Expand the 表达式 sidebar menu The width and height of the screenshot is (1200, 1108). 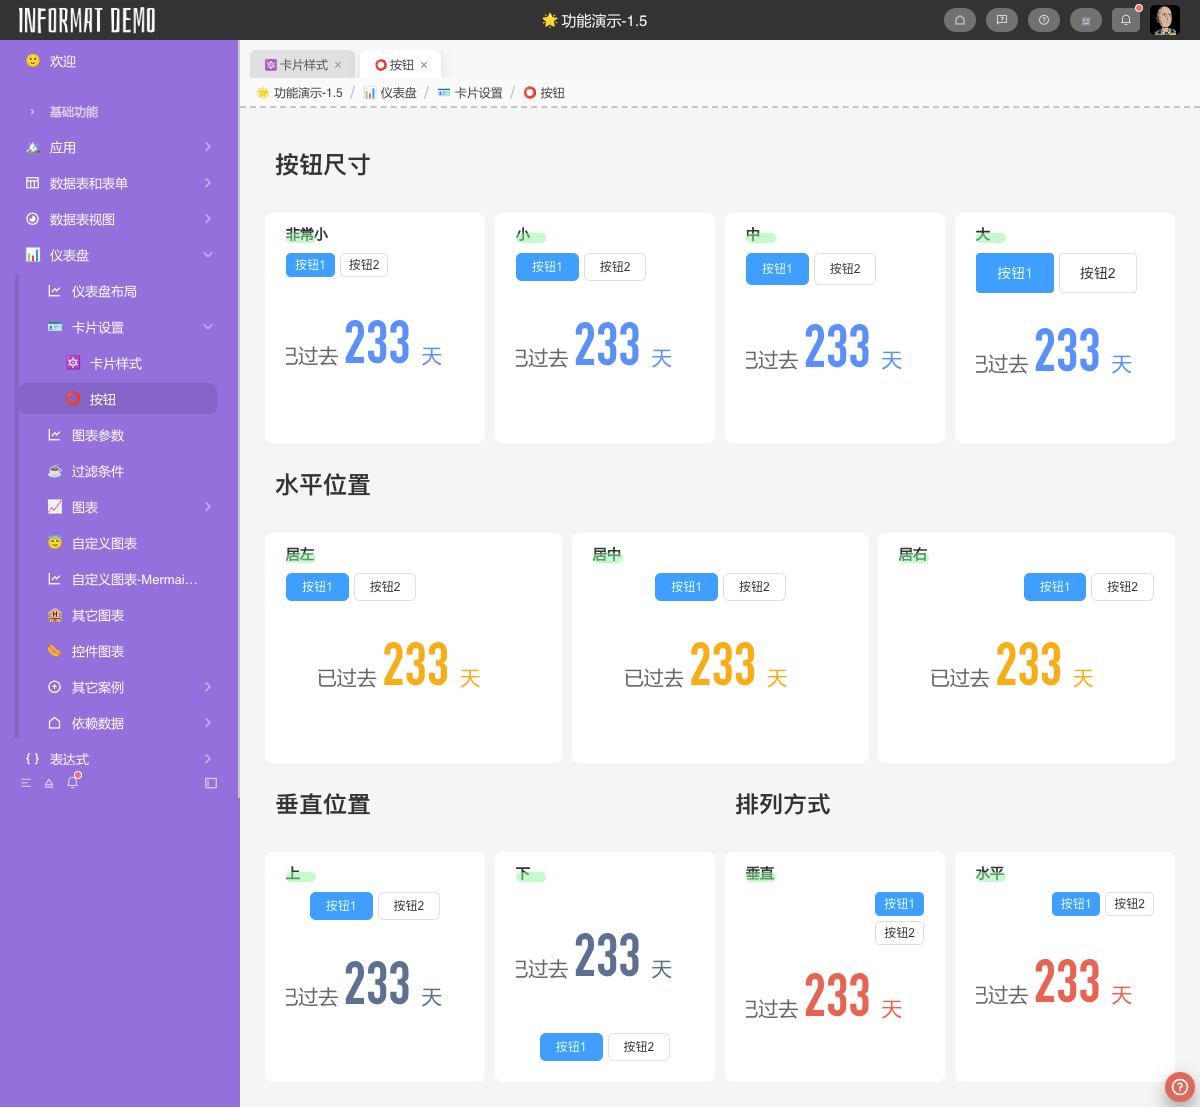click(x=208, y=759)
